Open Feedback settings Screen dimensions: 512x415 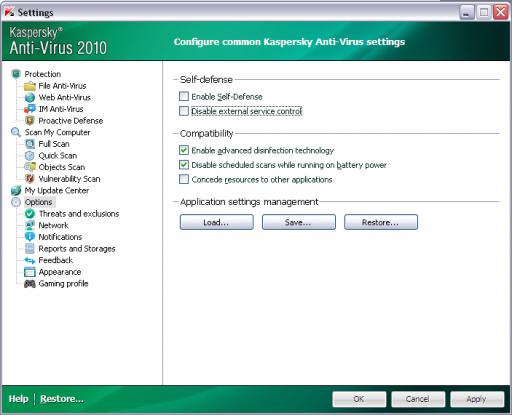click(x=56, y=260)
